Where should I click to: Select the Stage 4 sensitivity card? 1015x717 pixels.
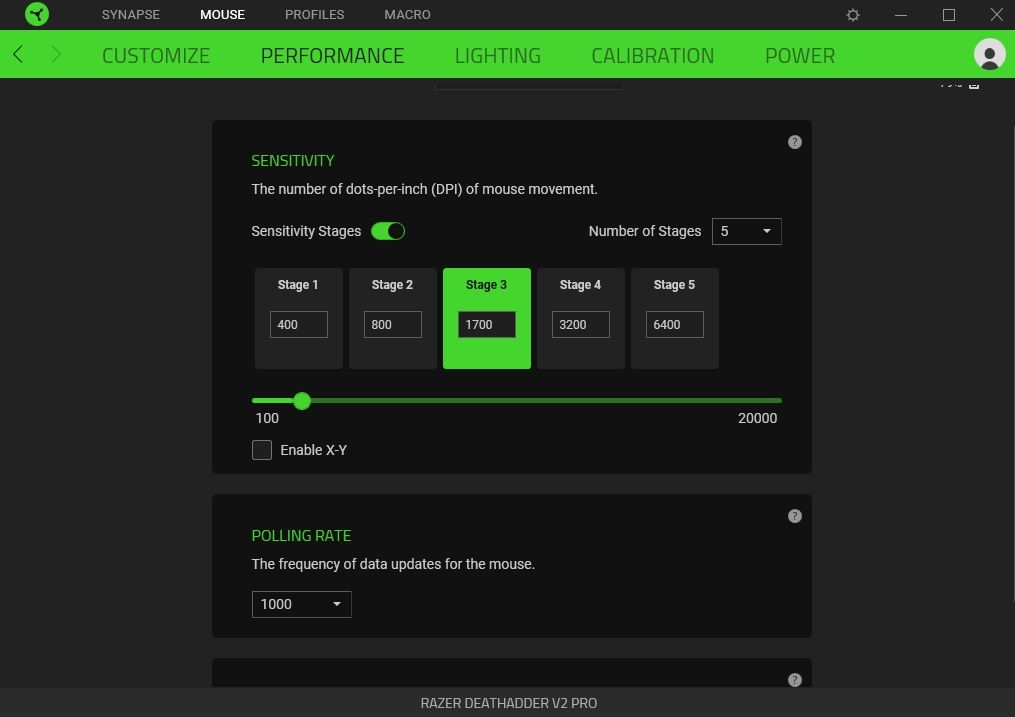(x=581, y=318)
